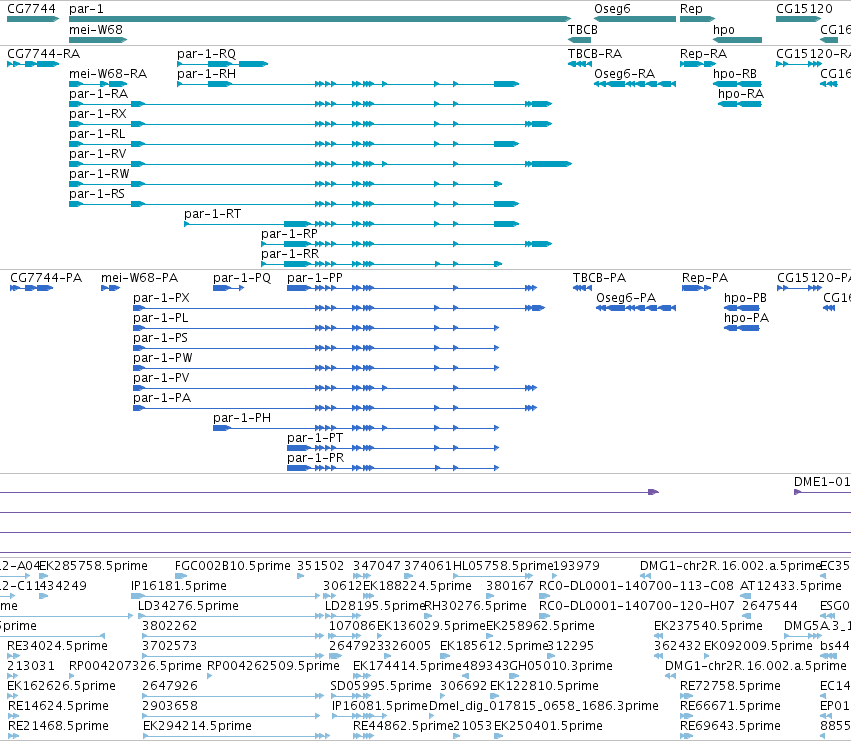Click the CG15120 gene label
Image resolution: width=851 pixels, height=741 pixels.
[804, 9]
